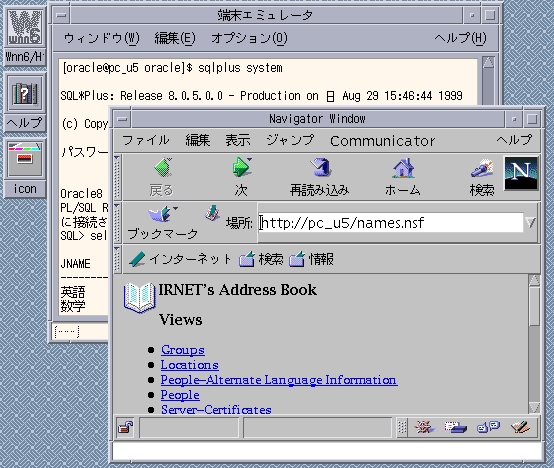The width and height of the screenshot is (554, 468).
Task: Open the ファイル menu in Navigator
Action: [146, 140]
